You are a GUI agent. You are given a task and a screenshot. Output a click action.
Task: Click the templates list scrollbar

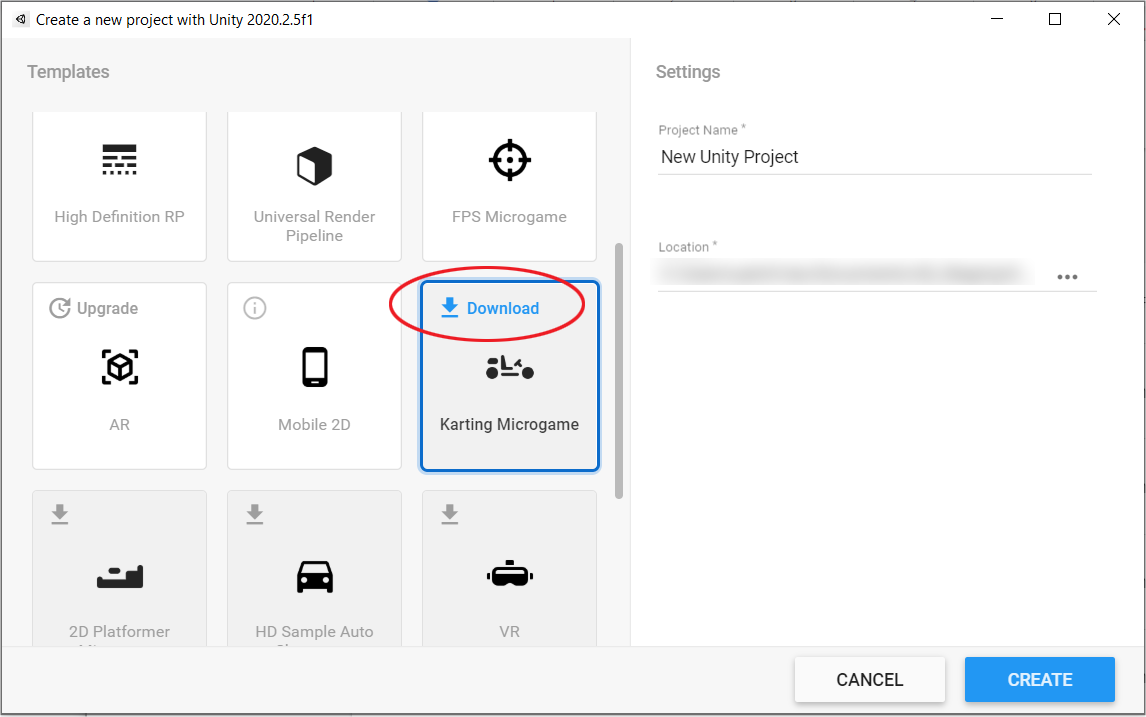(619, 371)
